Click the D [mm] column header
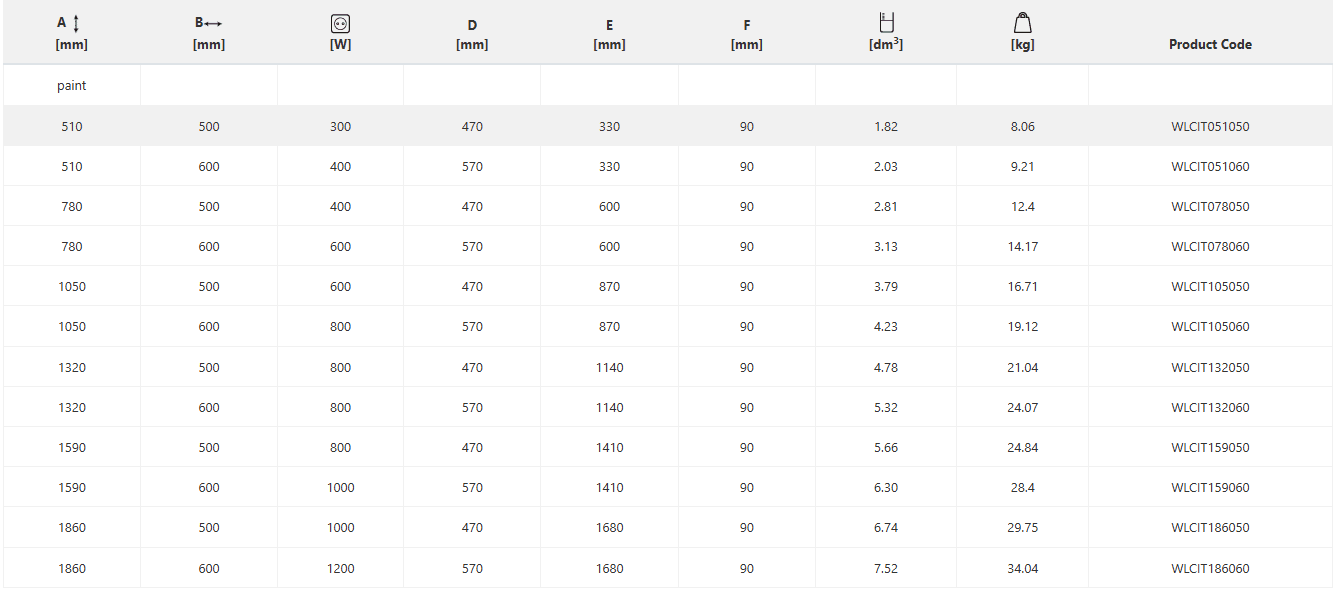 [x=472, y=35]
